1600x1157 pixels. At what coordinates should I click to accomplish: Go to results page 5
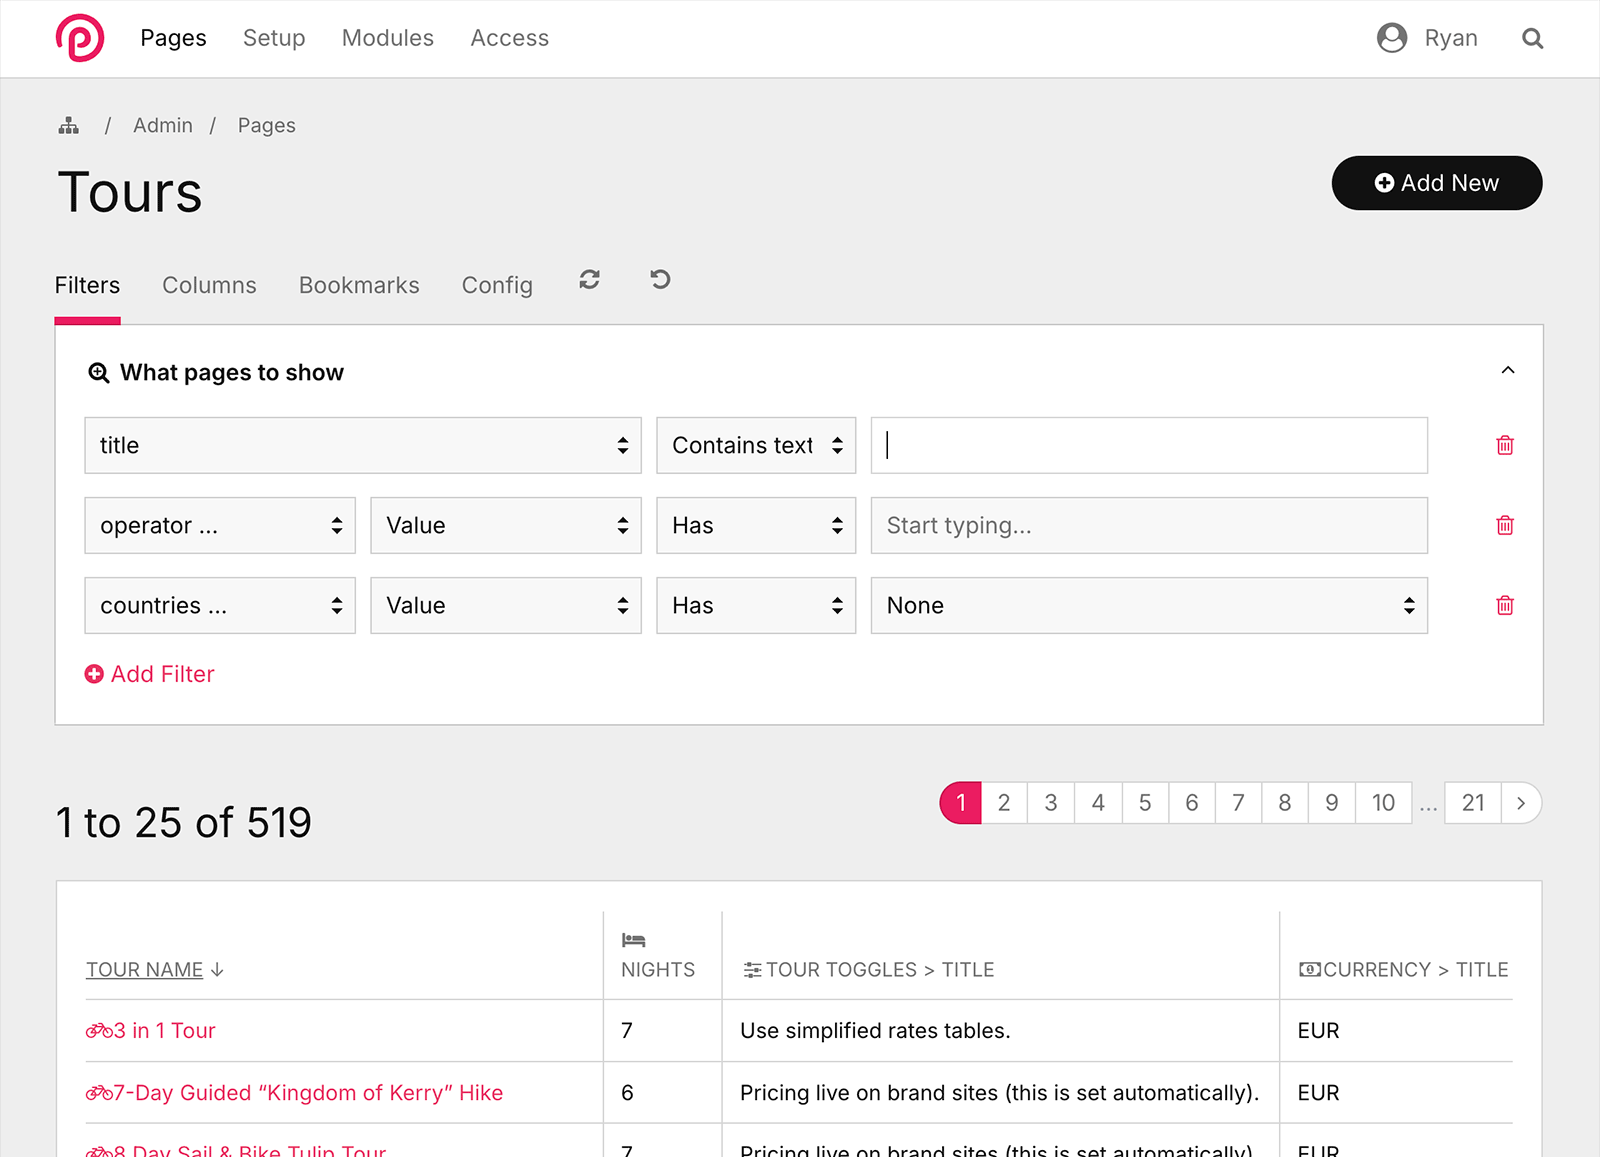1145,803
